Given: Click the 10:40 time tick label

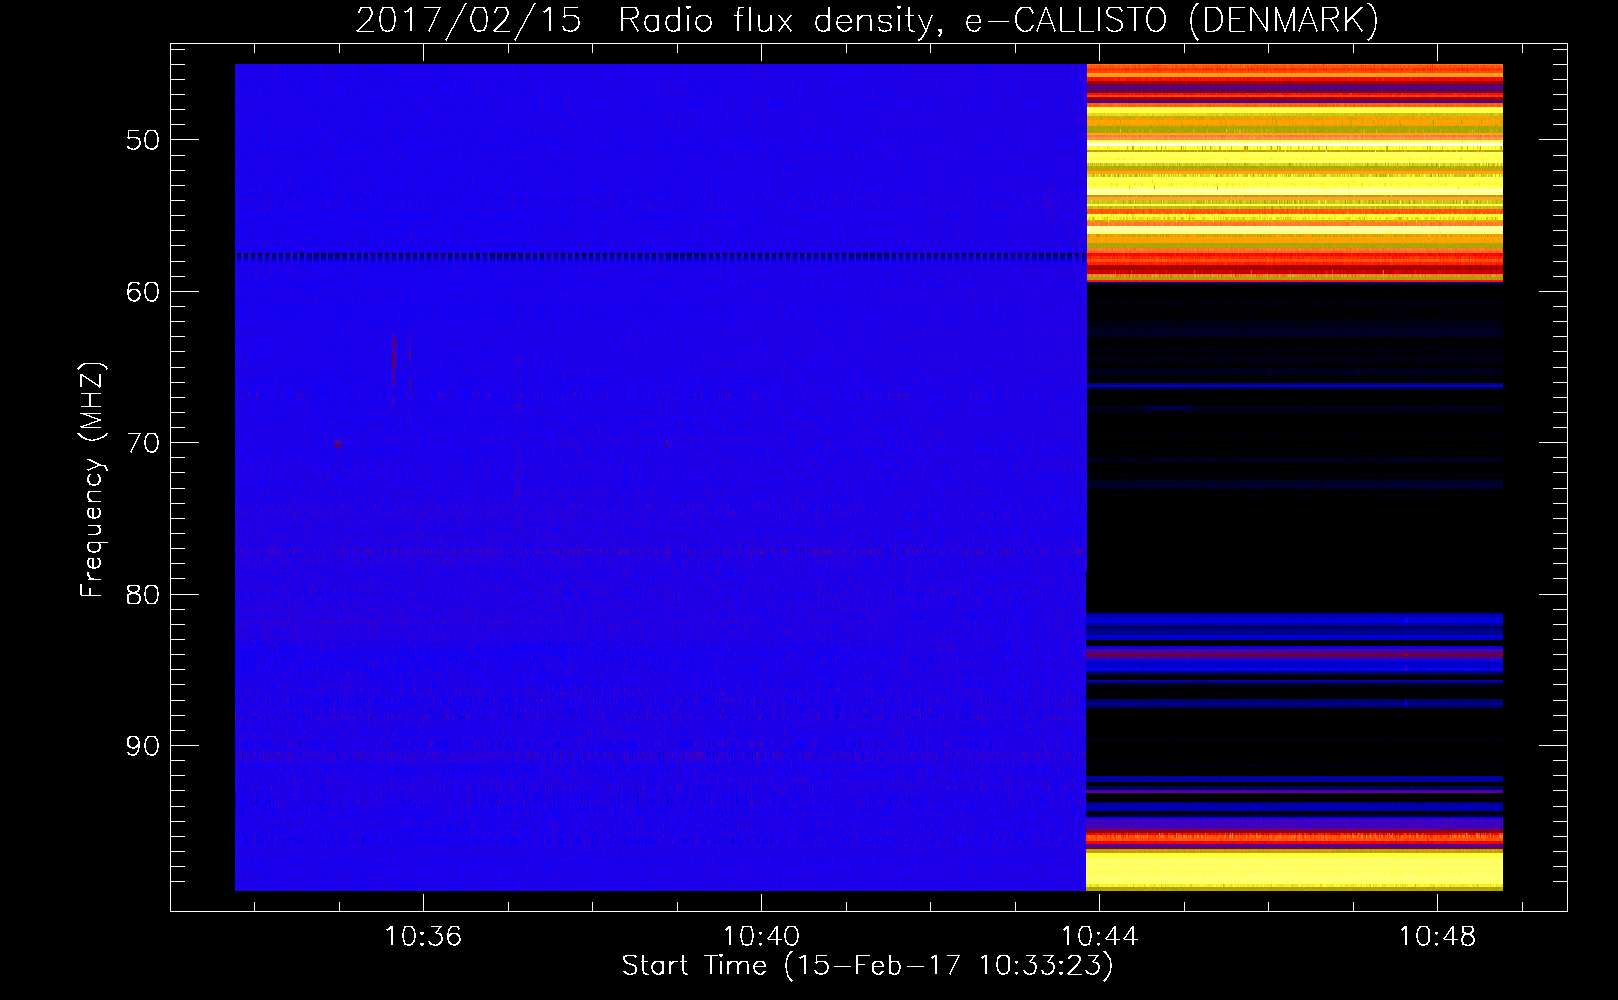Looking at the screenshot, I should click(x=761, y=937).
